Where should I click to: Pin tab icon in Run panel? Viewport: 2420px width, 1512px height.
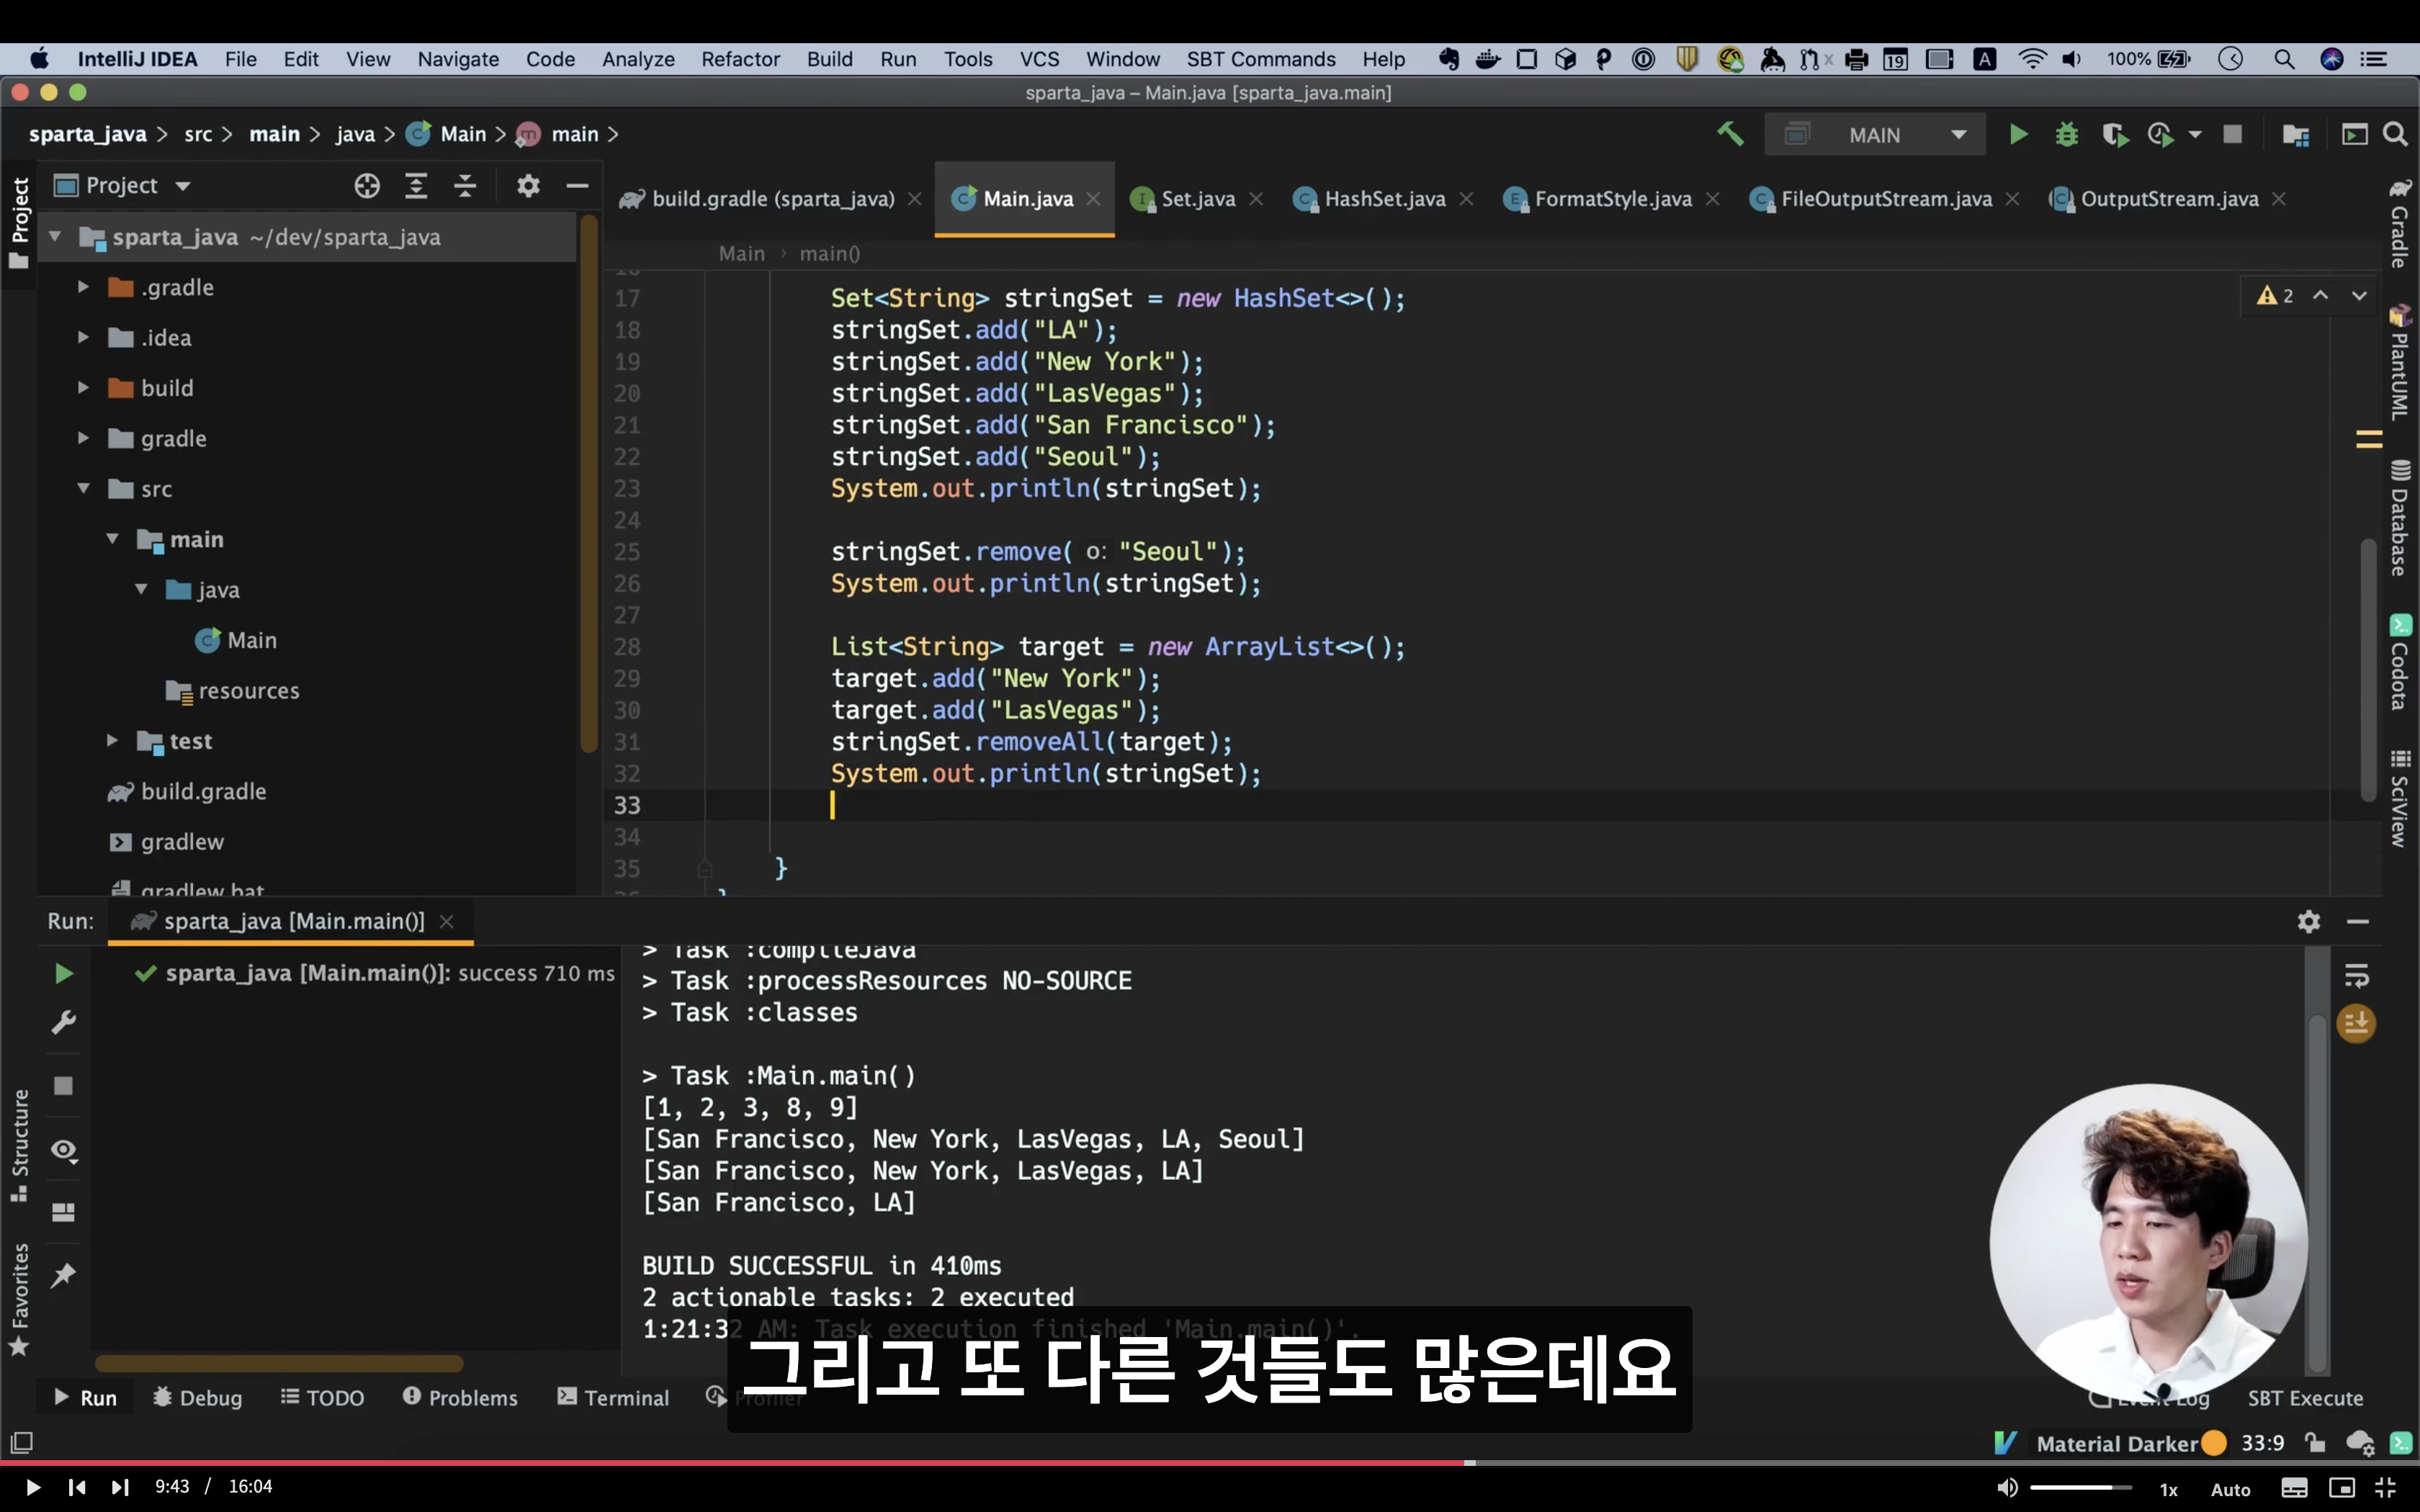(63, 1275)
